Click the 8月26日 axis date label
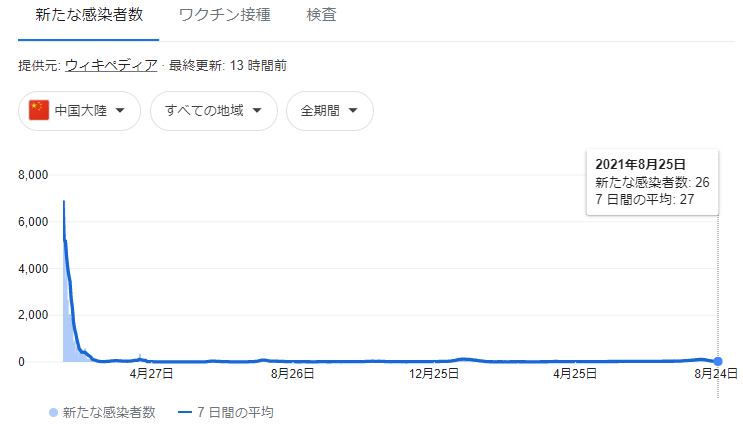This screenshot has width=743, height=426. click(293, 374)
